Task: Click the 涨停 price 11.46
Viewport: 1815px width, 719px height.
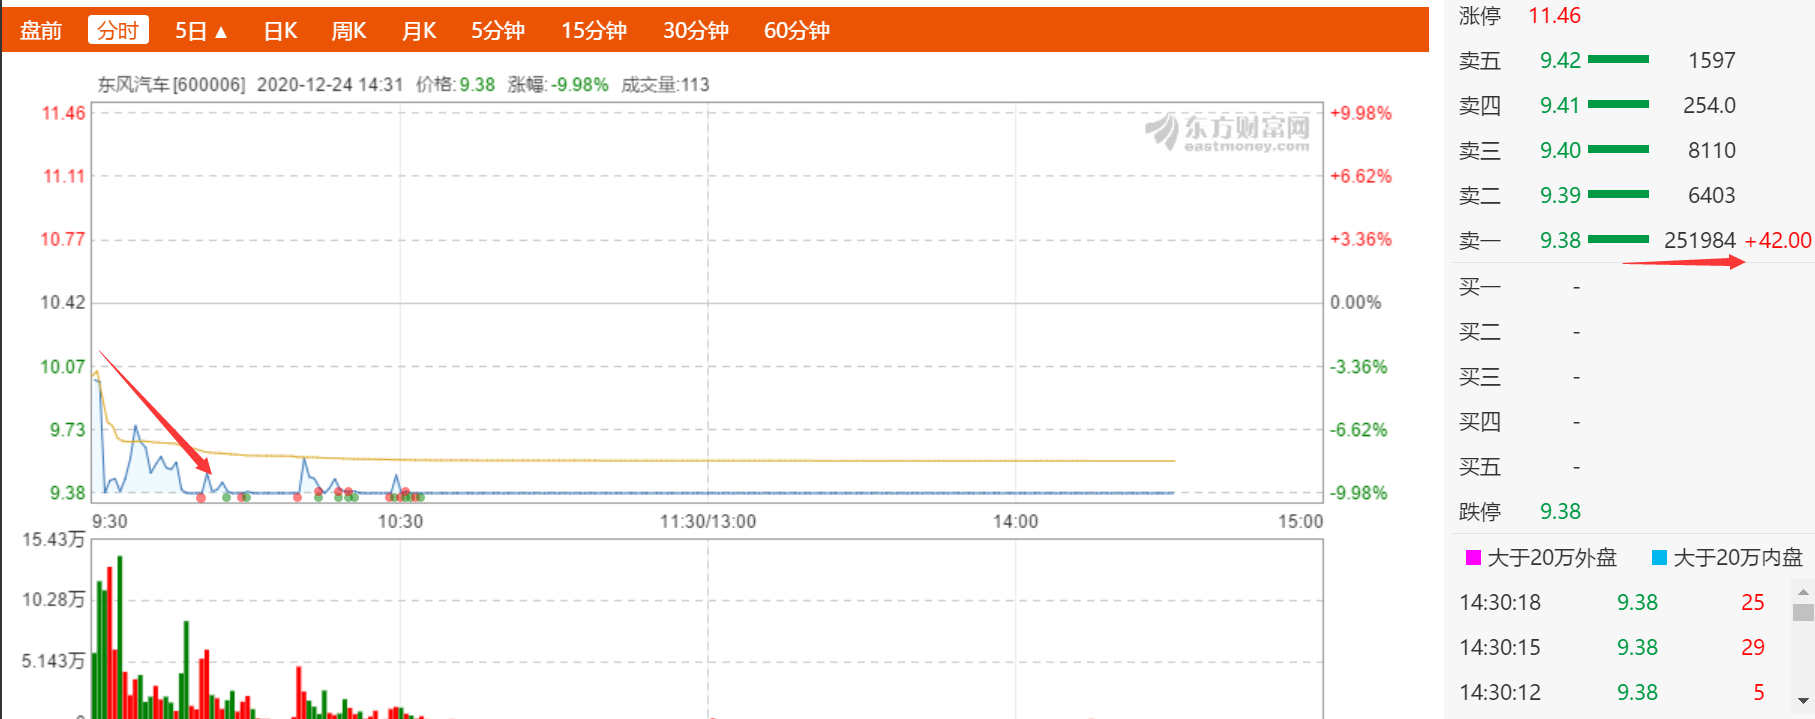Action: [x=1554, y=15]
